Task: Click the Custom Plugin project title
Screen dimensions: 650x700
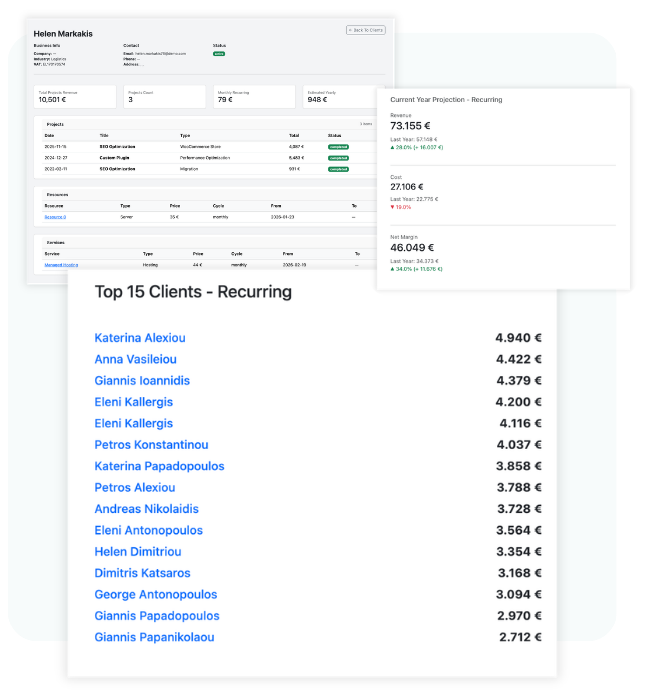Action: [114, 158]
